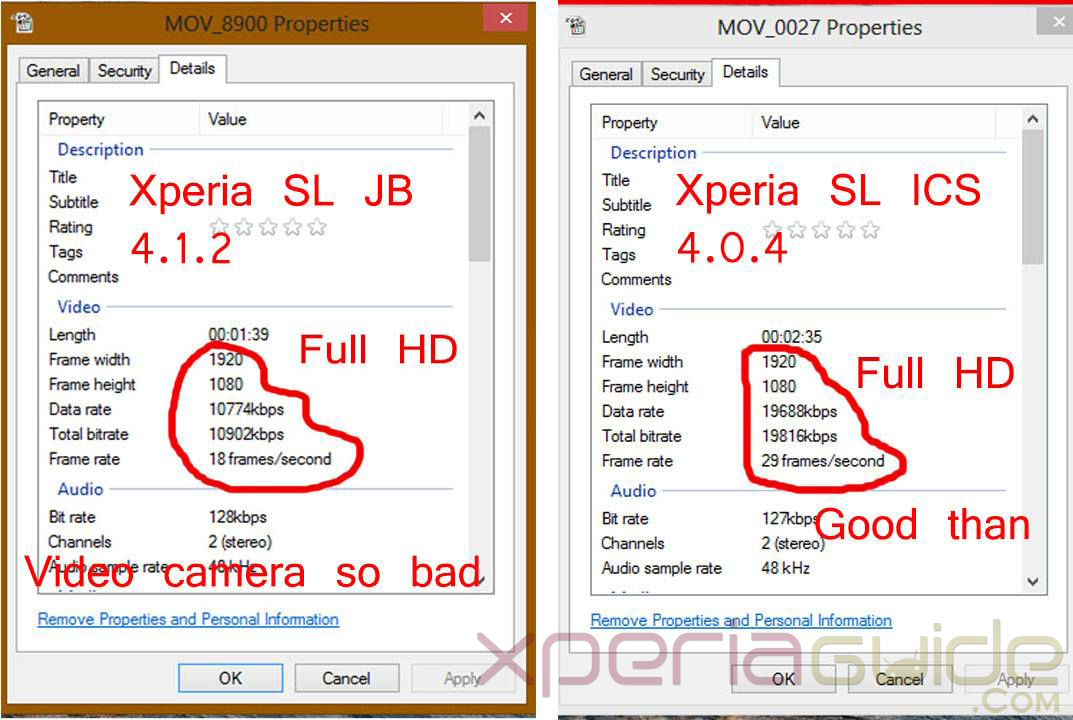Click scroll-down arrow in MOV_0027 details list
Image resolution: width=1073 pixels, height=720 pixels.
pyautogui.click(x=1033, y=582)
